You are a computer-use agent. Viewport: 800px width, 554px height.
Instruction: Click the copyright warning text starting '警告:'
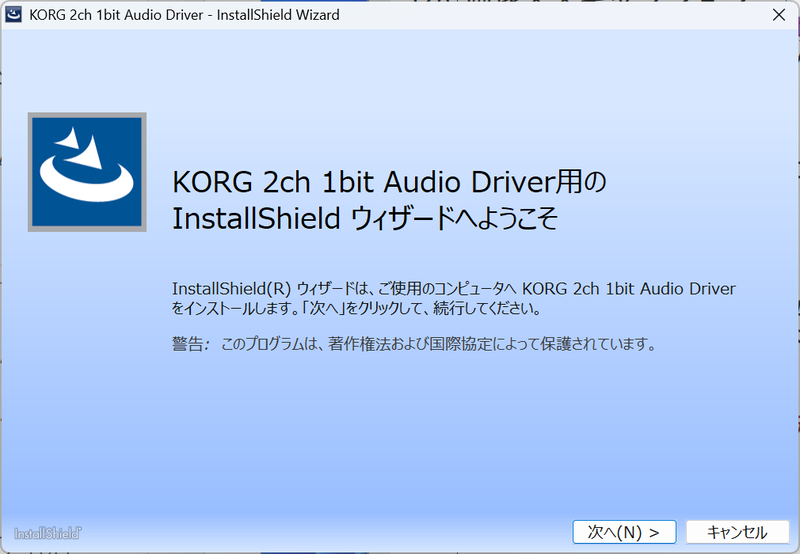[414, 344]
